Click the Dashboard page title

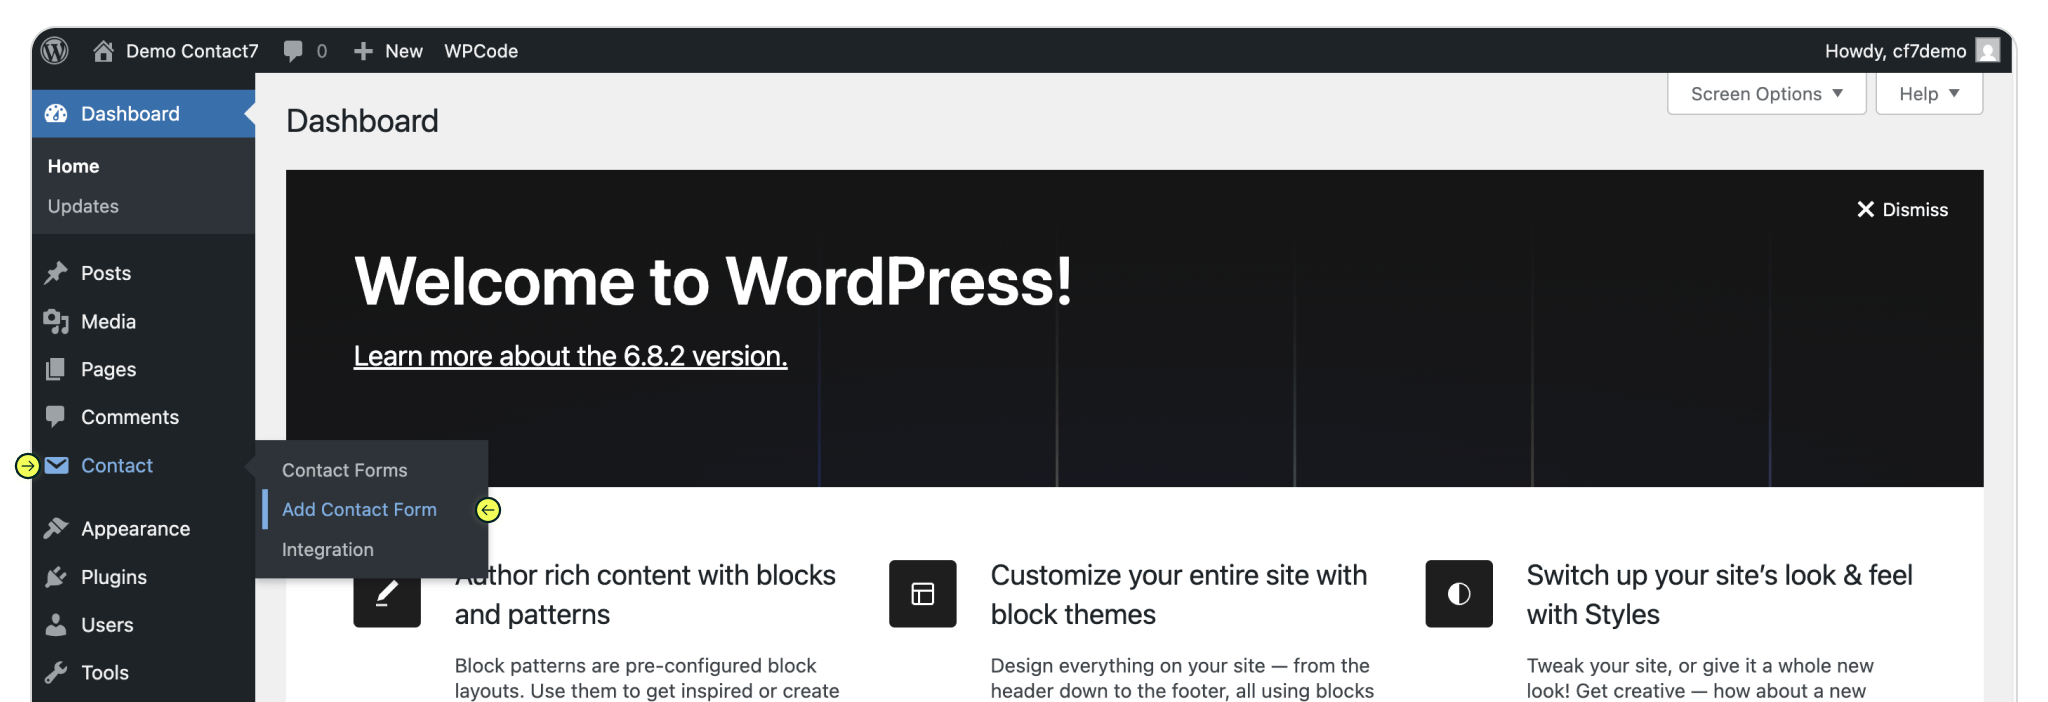(362, 121)
